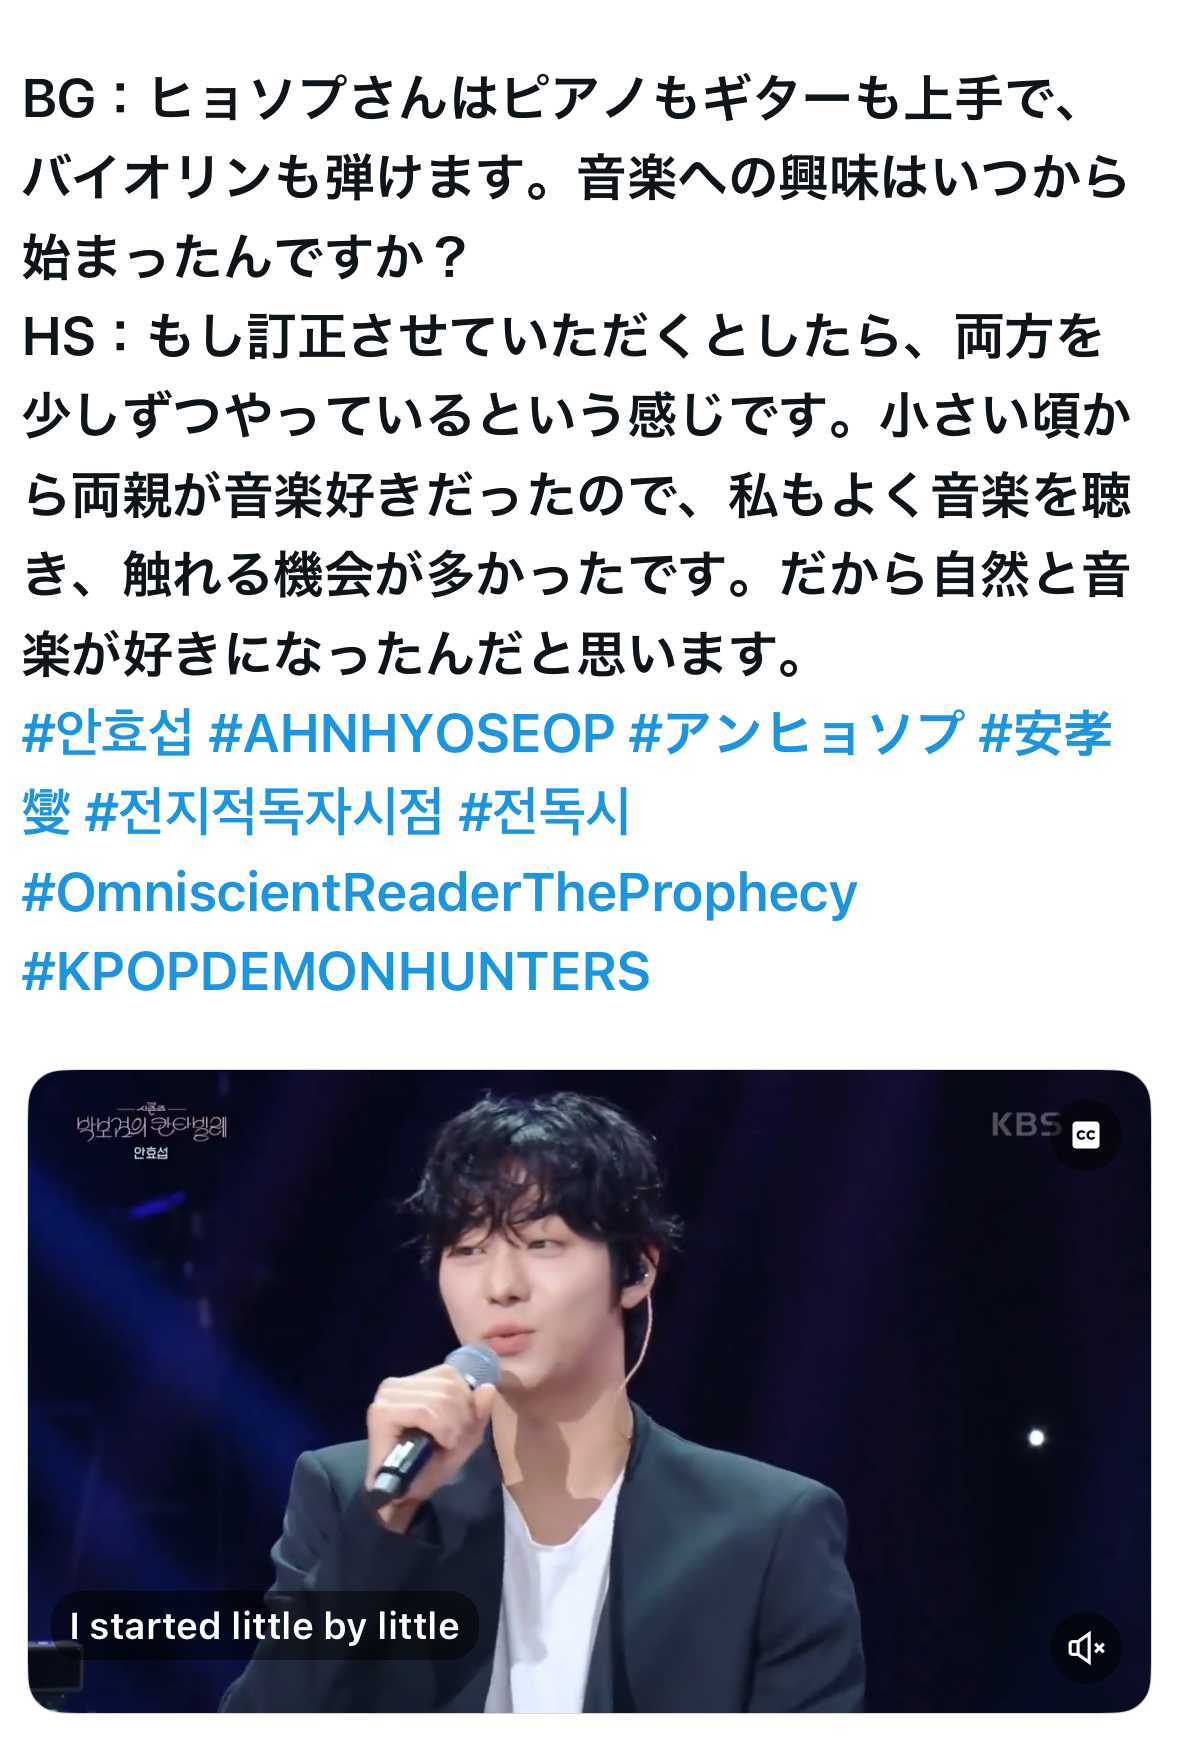1179x1760 pixels.
Task: Open hashtag #전지적독자시점
Action: tap(264, 812)
